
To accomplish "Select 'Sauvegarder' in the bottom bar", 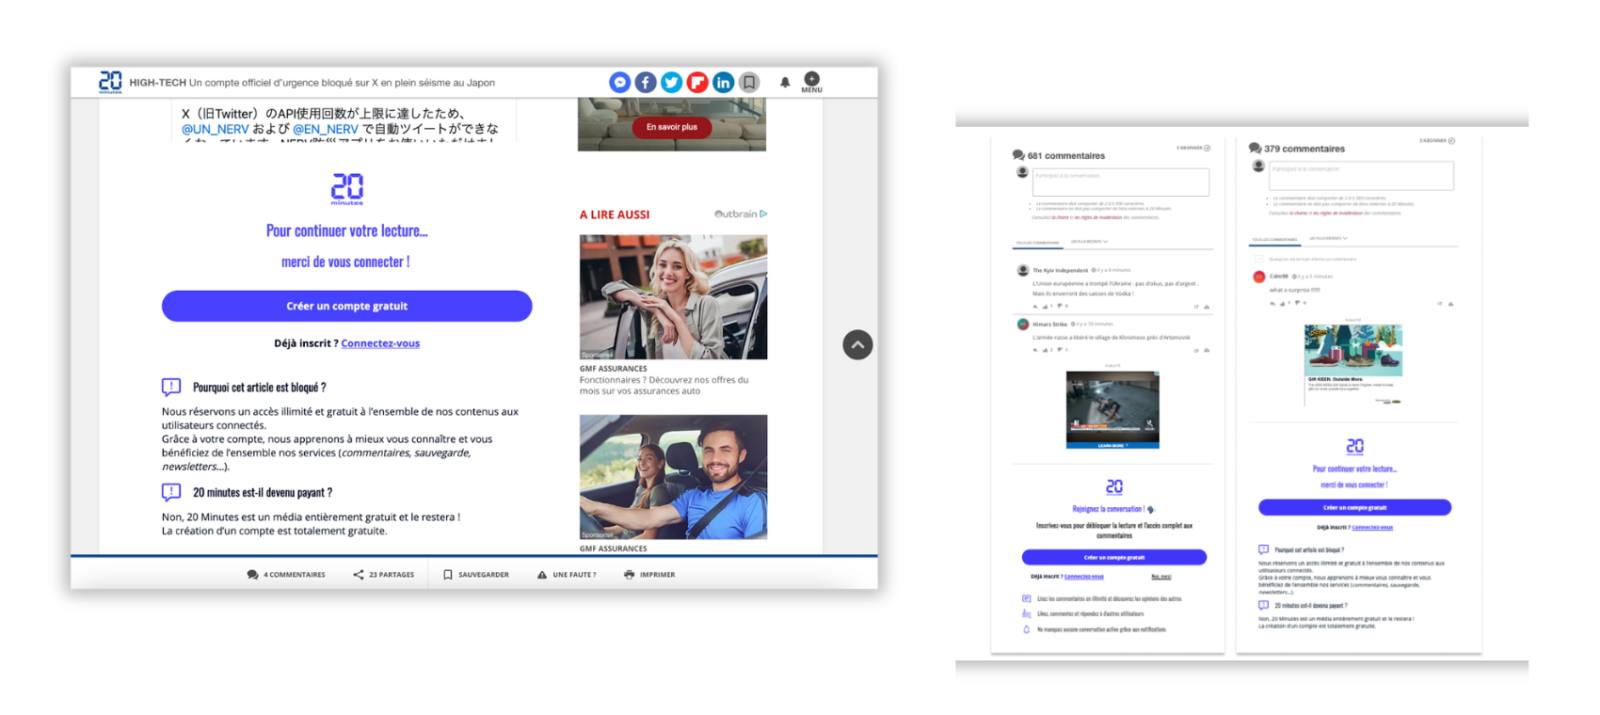I will pos(476,575).
